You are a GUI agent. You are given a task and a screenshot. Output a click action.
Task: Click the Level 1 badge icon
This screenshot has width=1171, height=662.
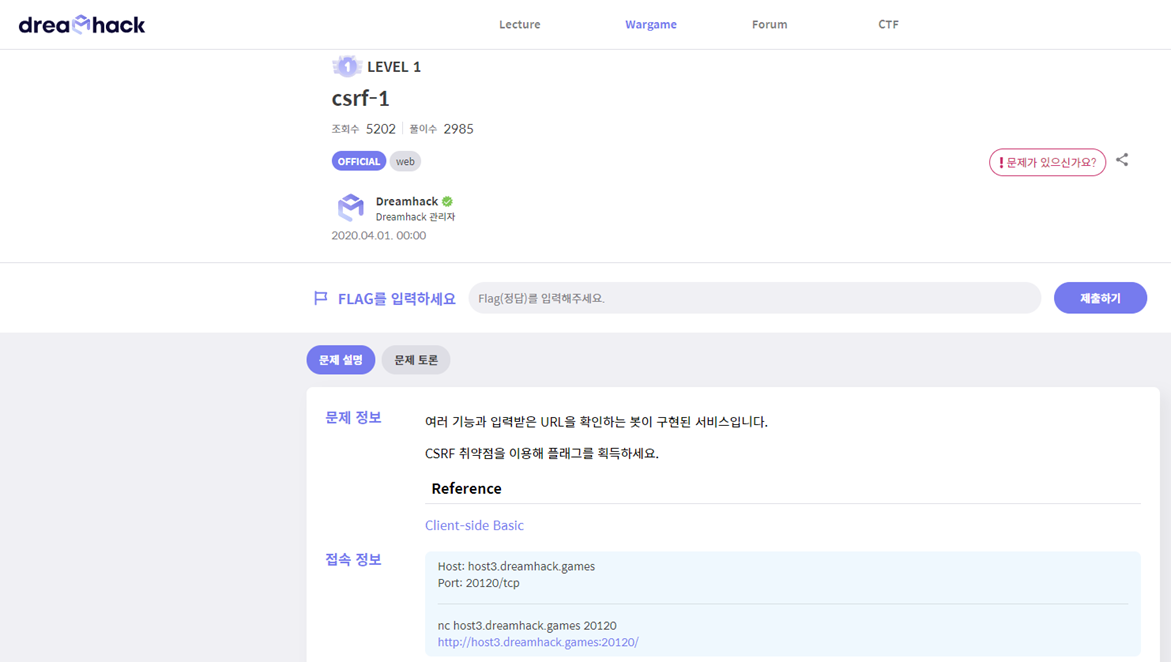[x=347, y=66]
